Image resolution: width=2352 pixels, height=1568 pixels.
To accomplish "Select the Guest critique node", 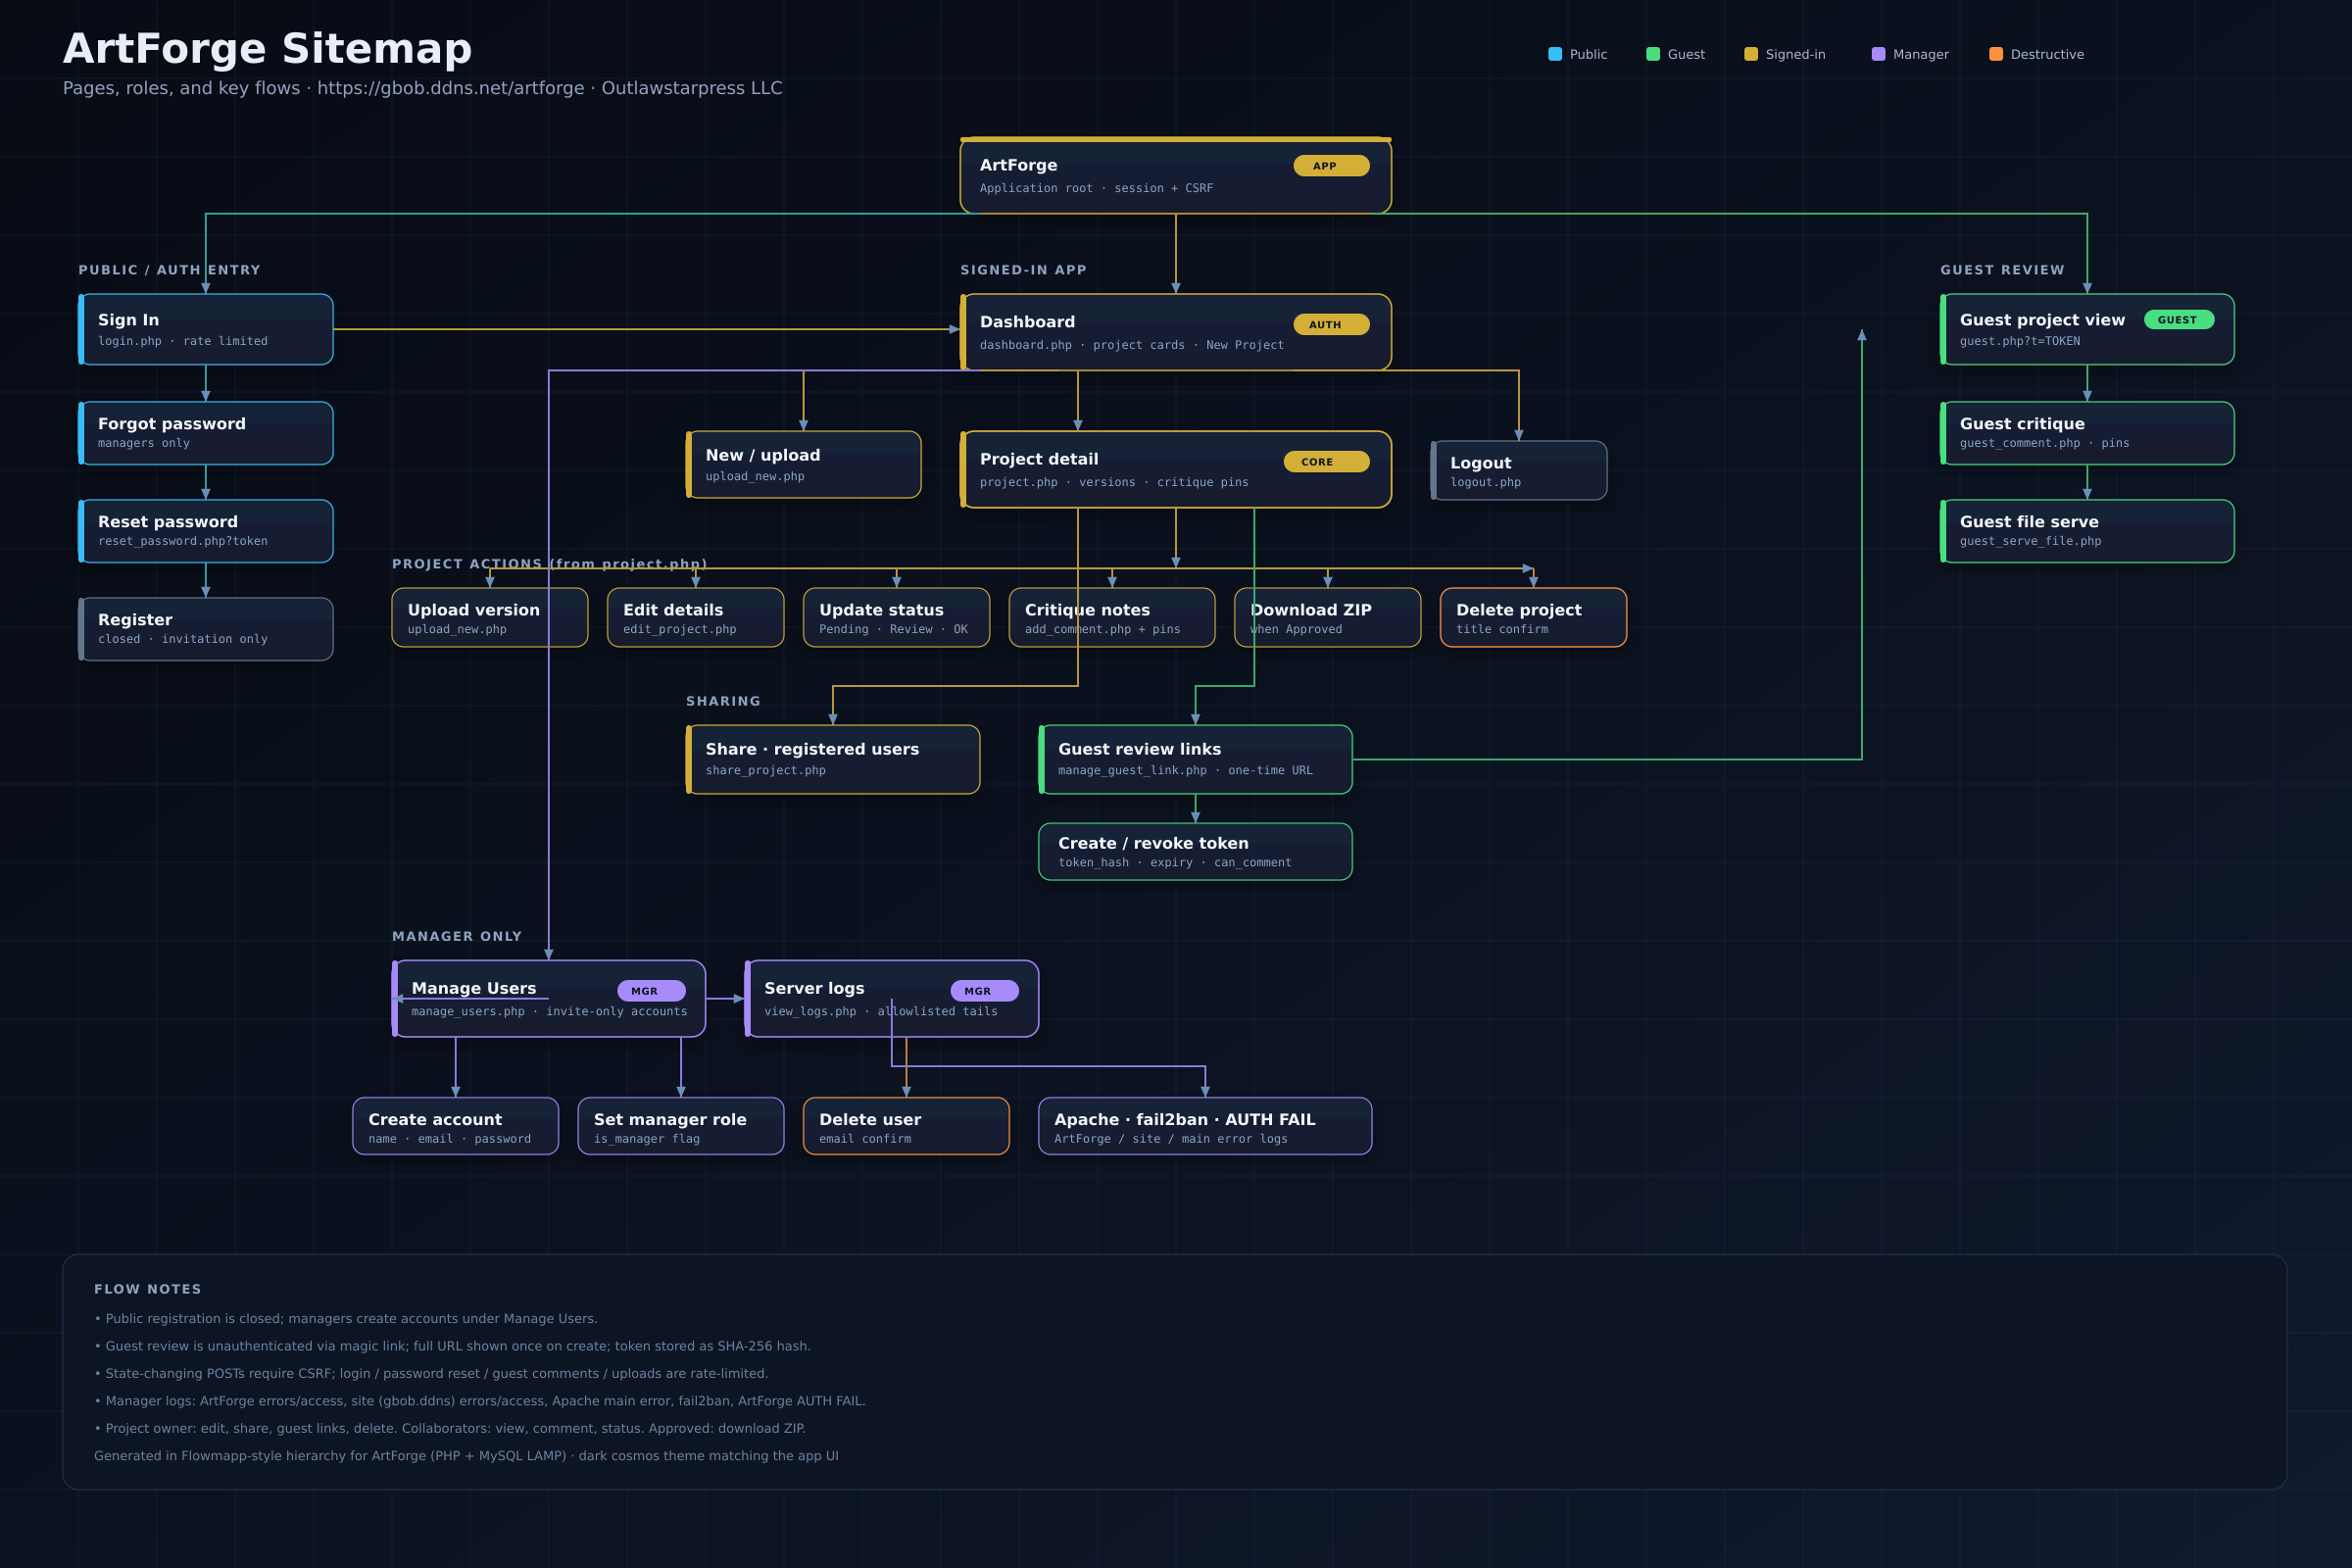I will (2087, 433).
